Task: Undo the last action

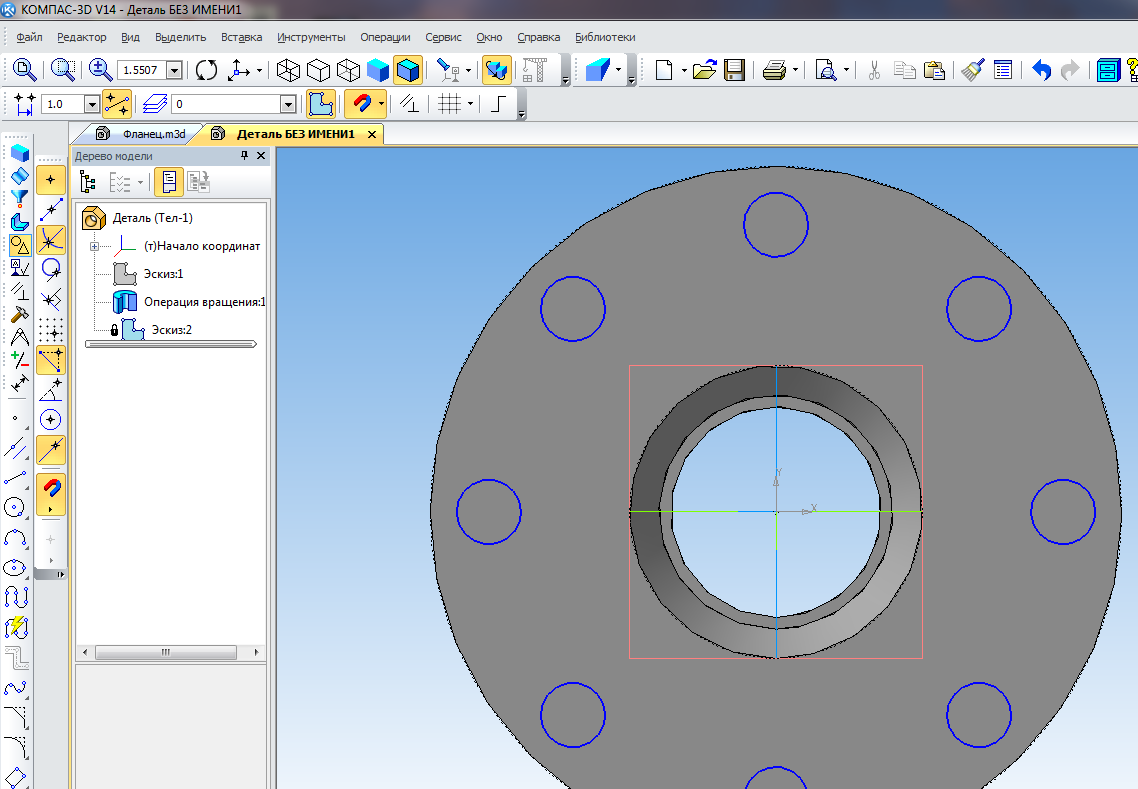Action: [1041, 70]
